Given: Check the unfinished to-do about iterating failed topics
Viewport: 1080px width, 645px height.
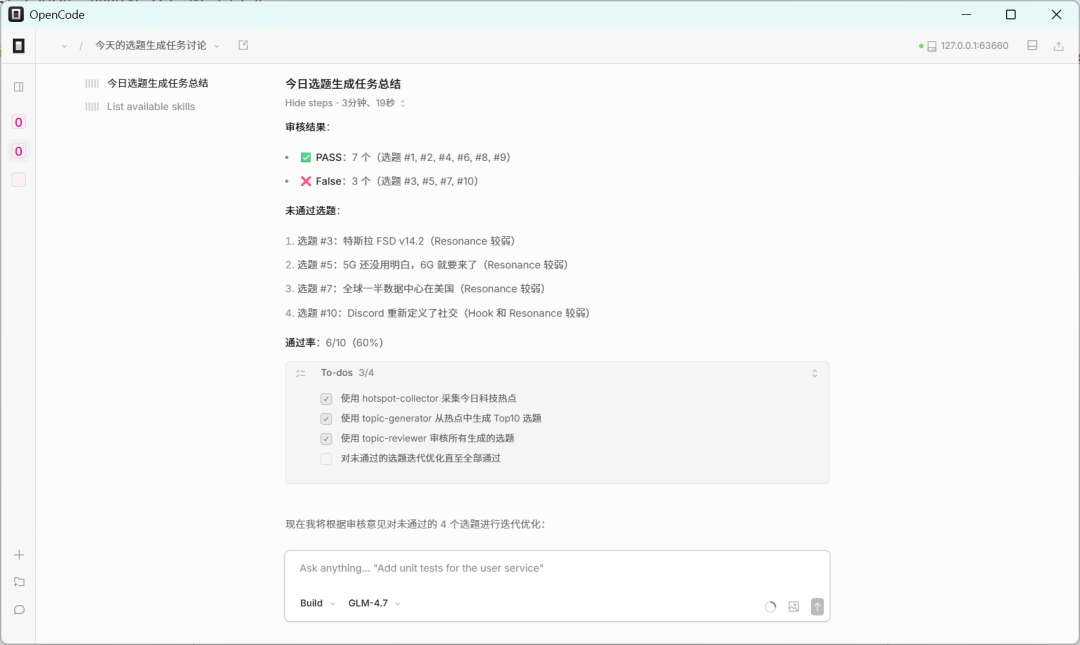Looking at the screenshot, I should pos(326,458).
